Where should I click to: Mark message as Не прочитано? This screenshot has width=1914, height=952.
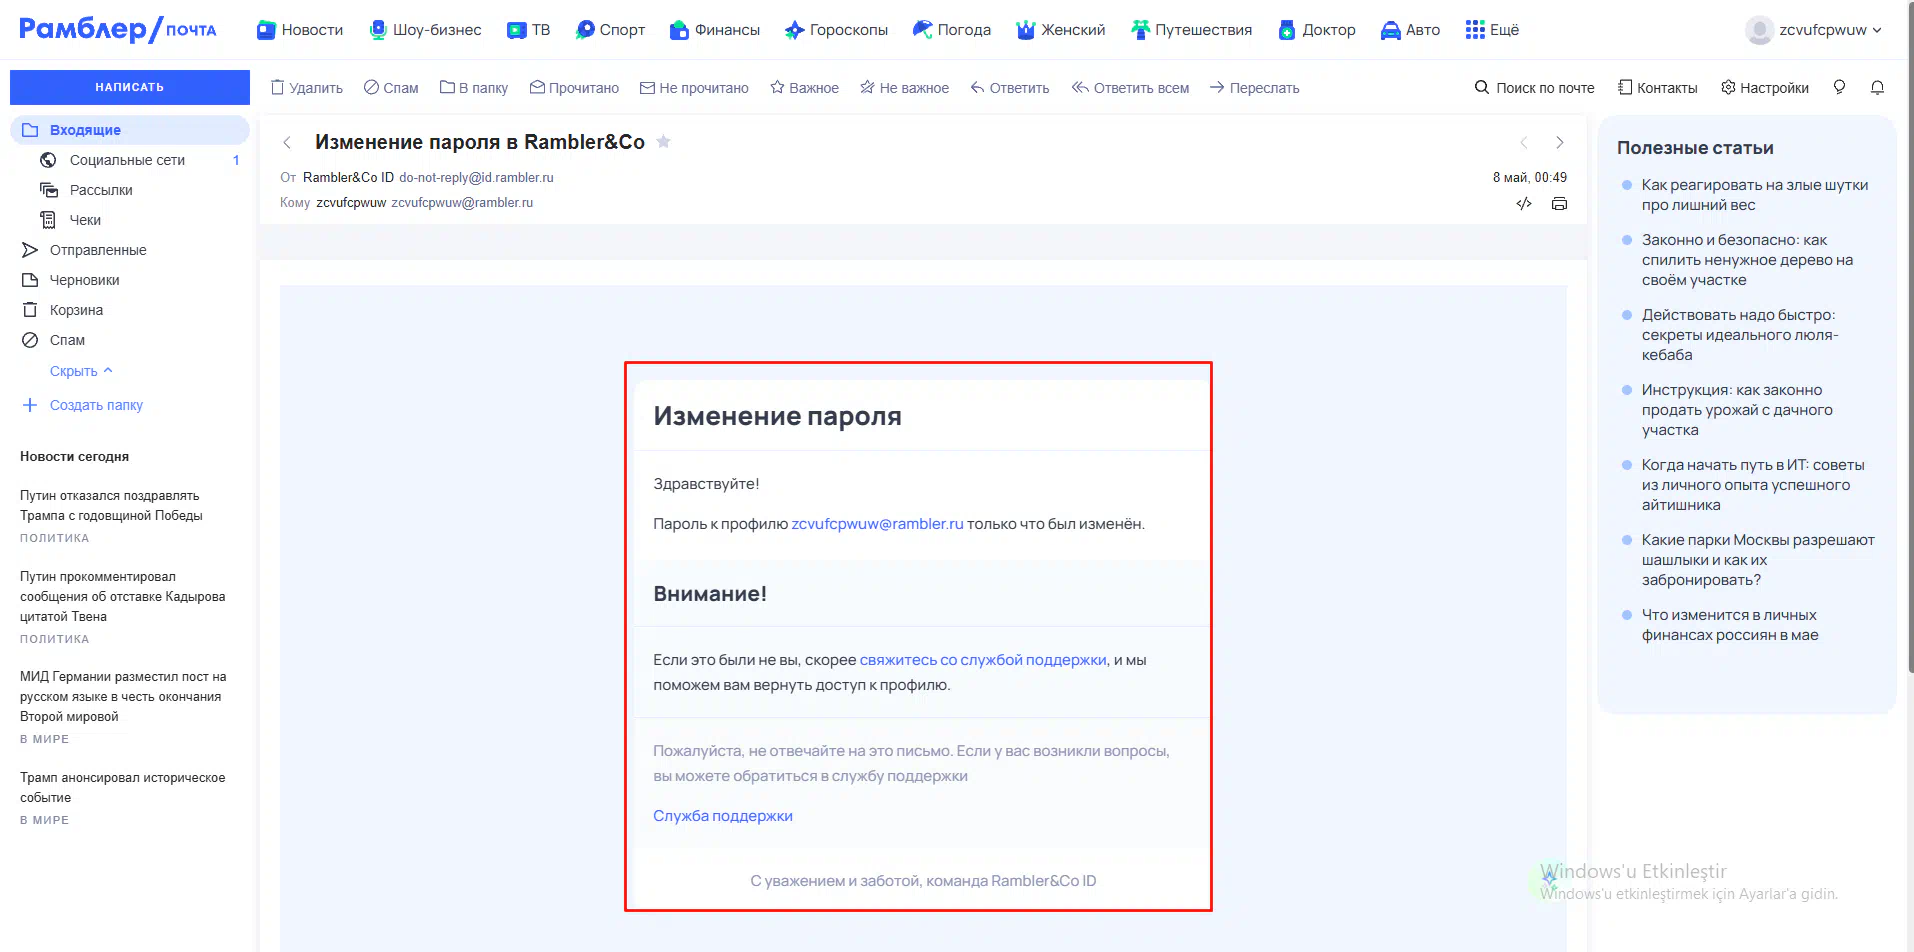694,88
